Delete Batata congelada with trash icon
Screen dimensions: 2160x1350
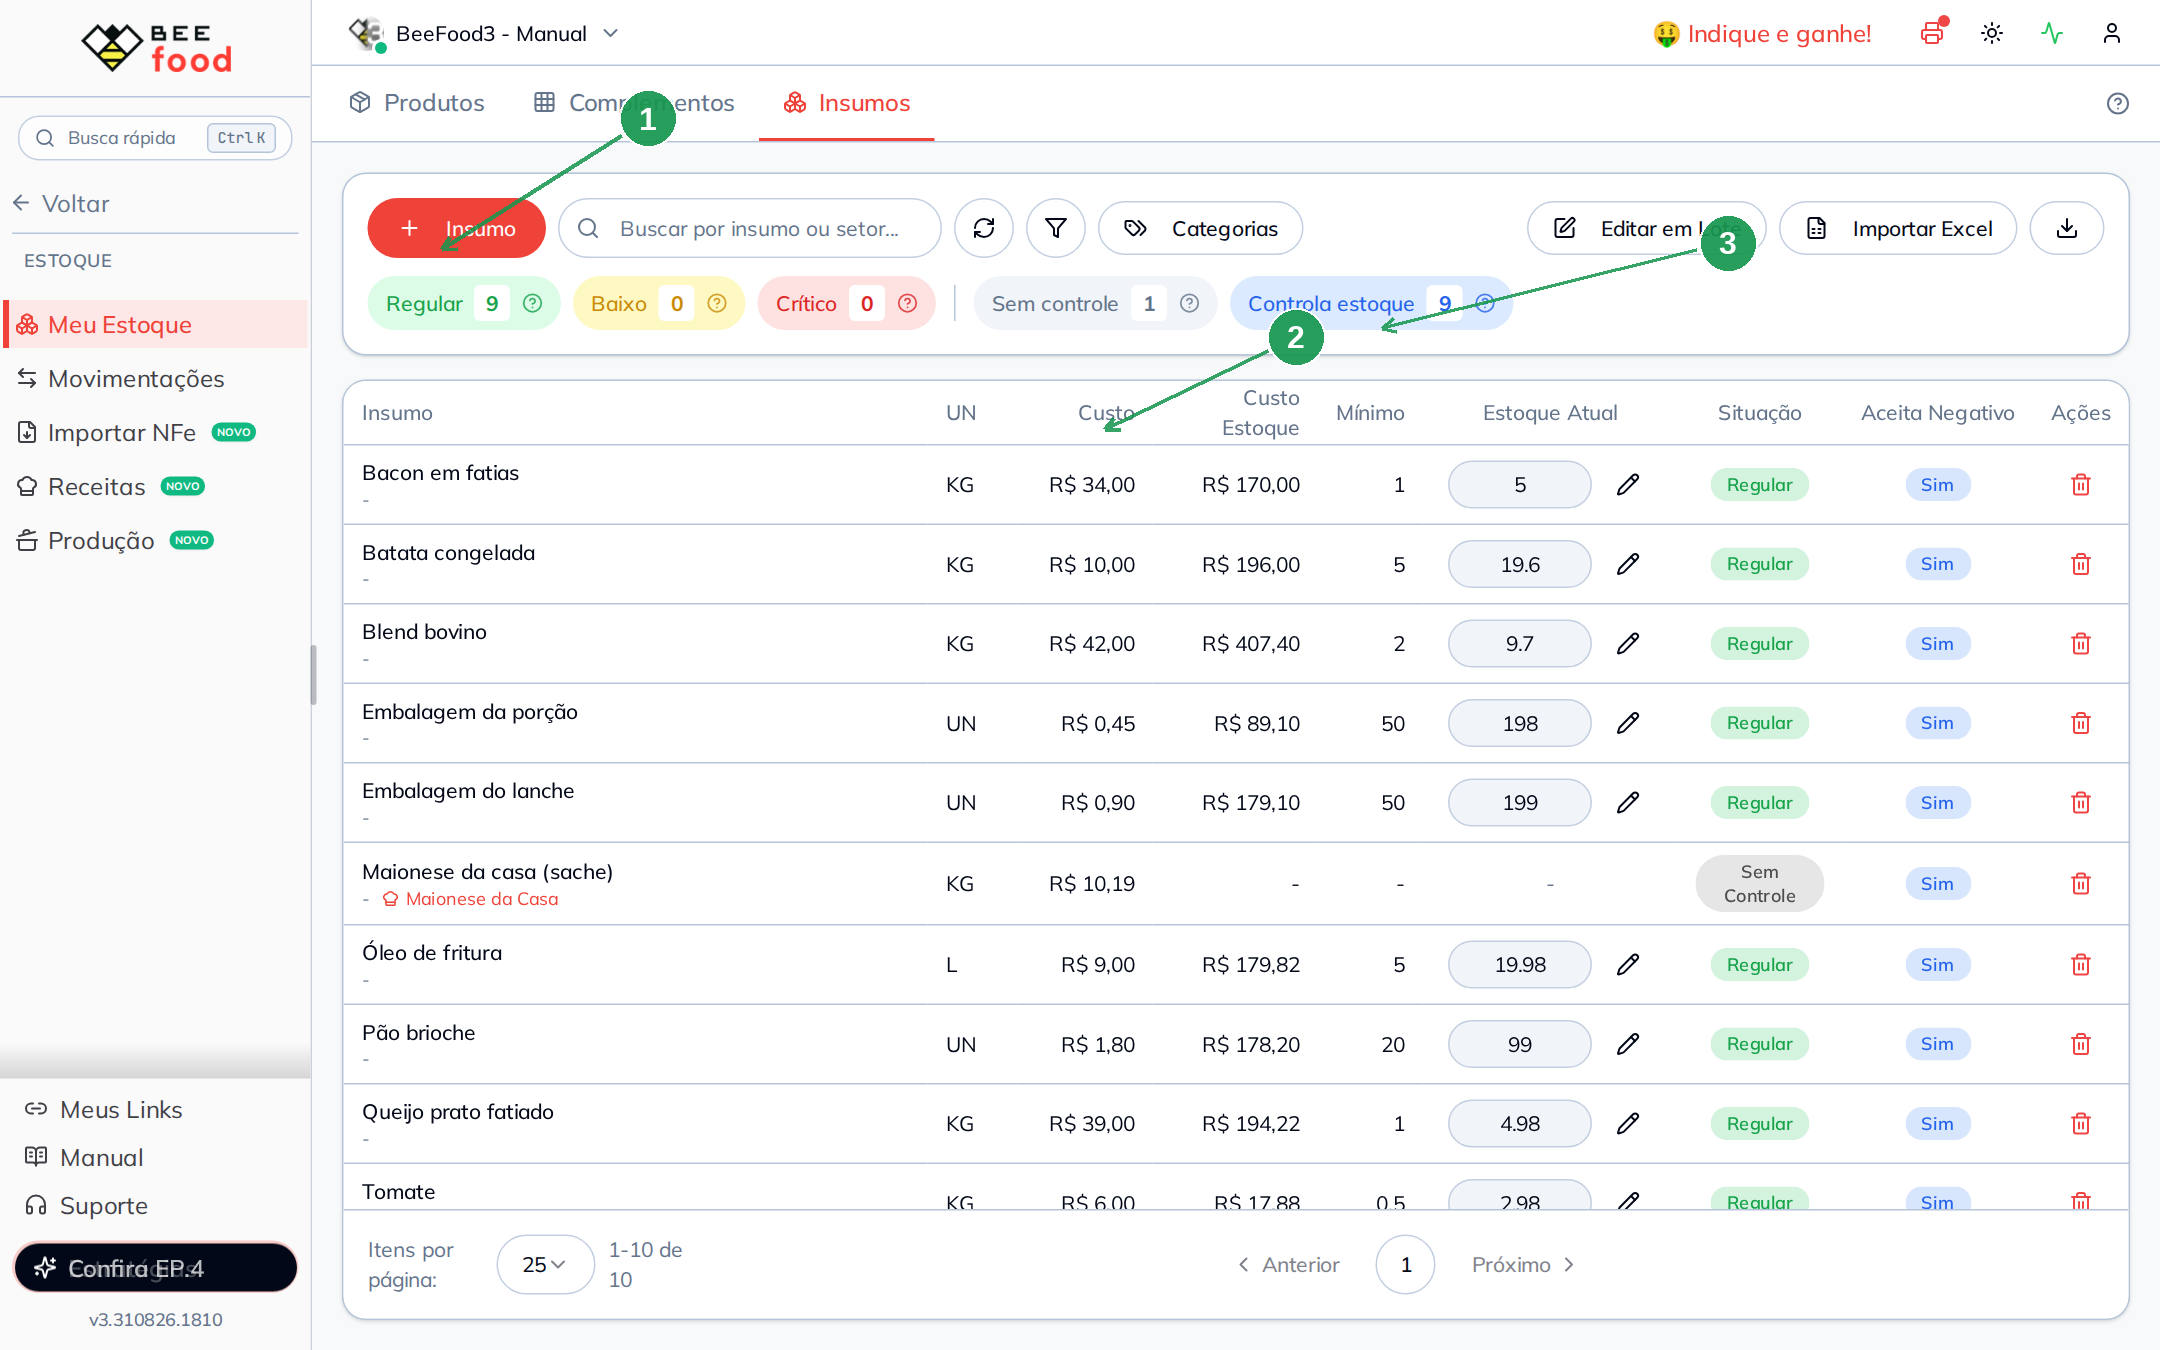(2081, 564)
